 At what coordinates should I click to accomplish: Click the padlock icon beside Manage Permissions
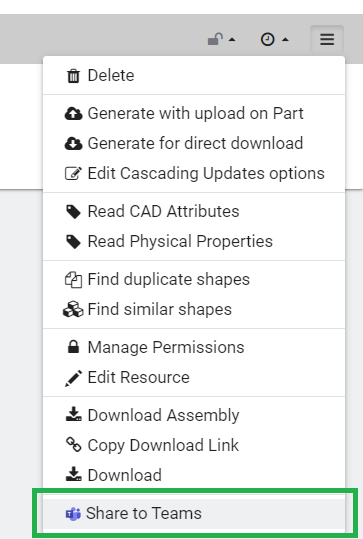click(x=73, y=347)
